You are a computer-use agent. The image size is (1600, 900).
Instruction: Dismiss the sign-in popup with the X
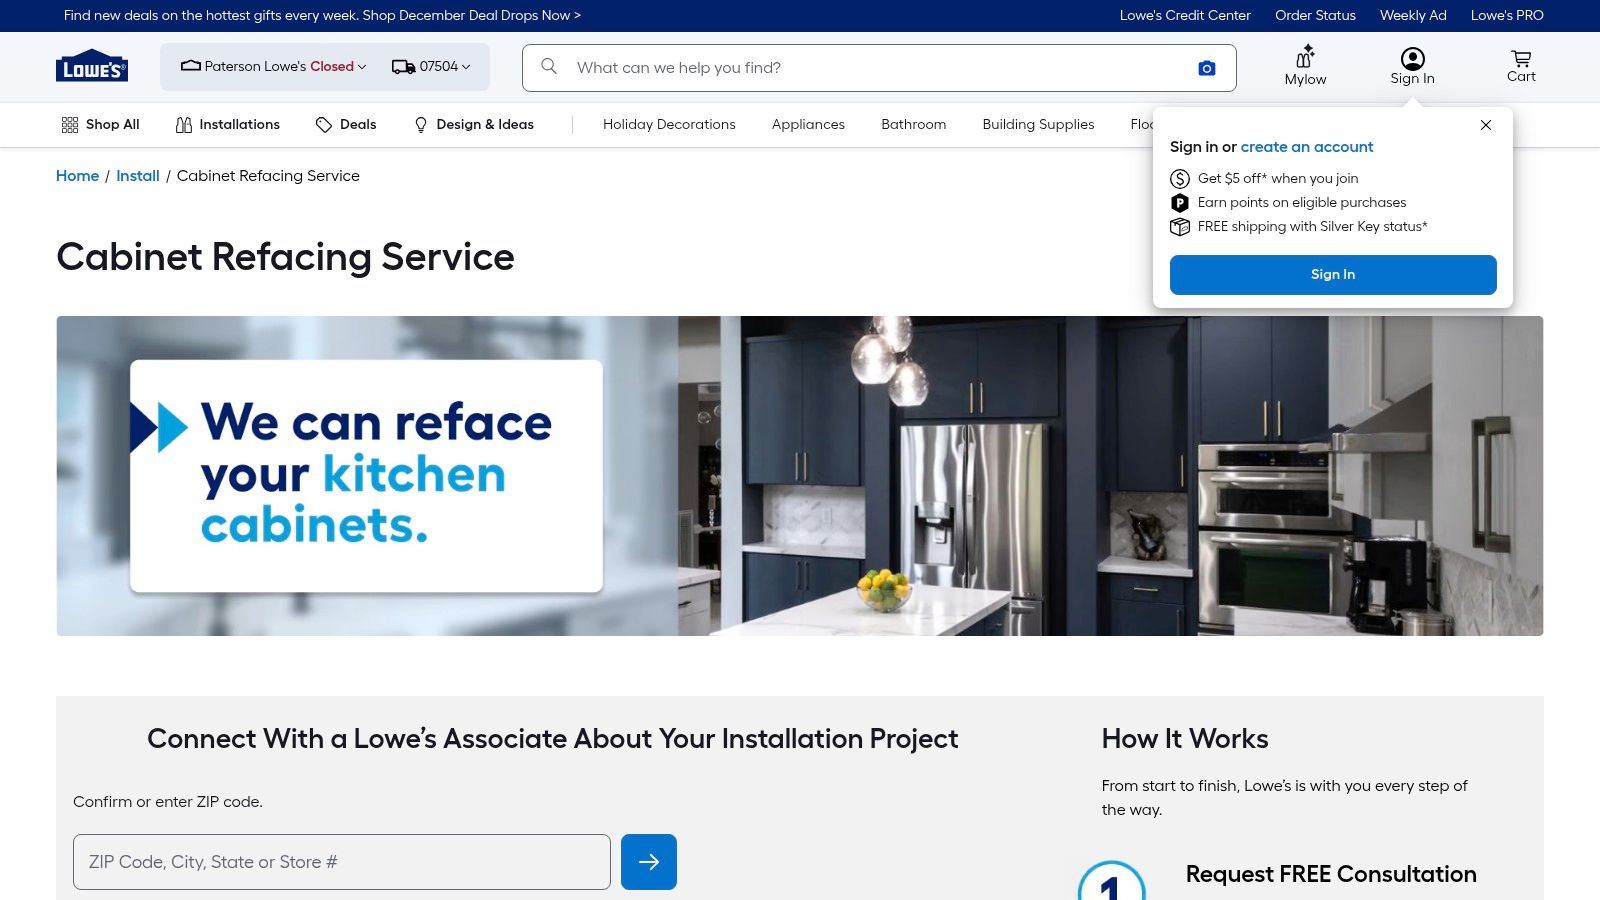1486,125
